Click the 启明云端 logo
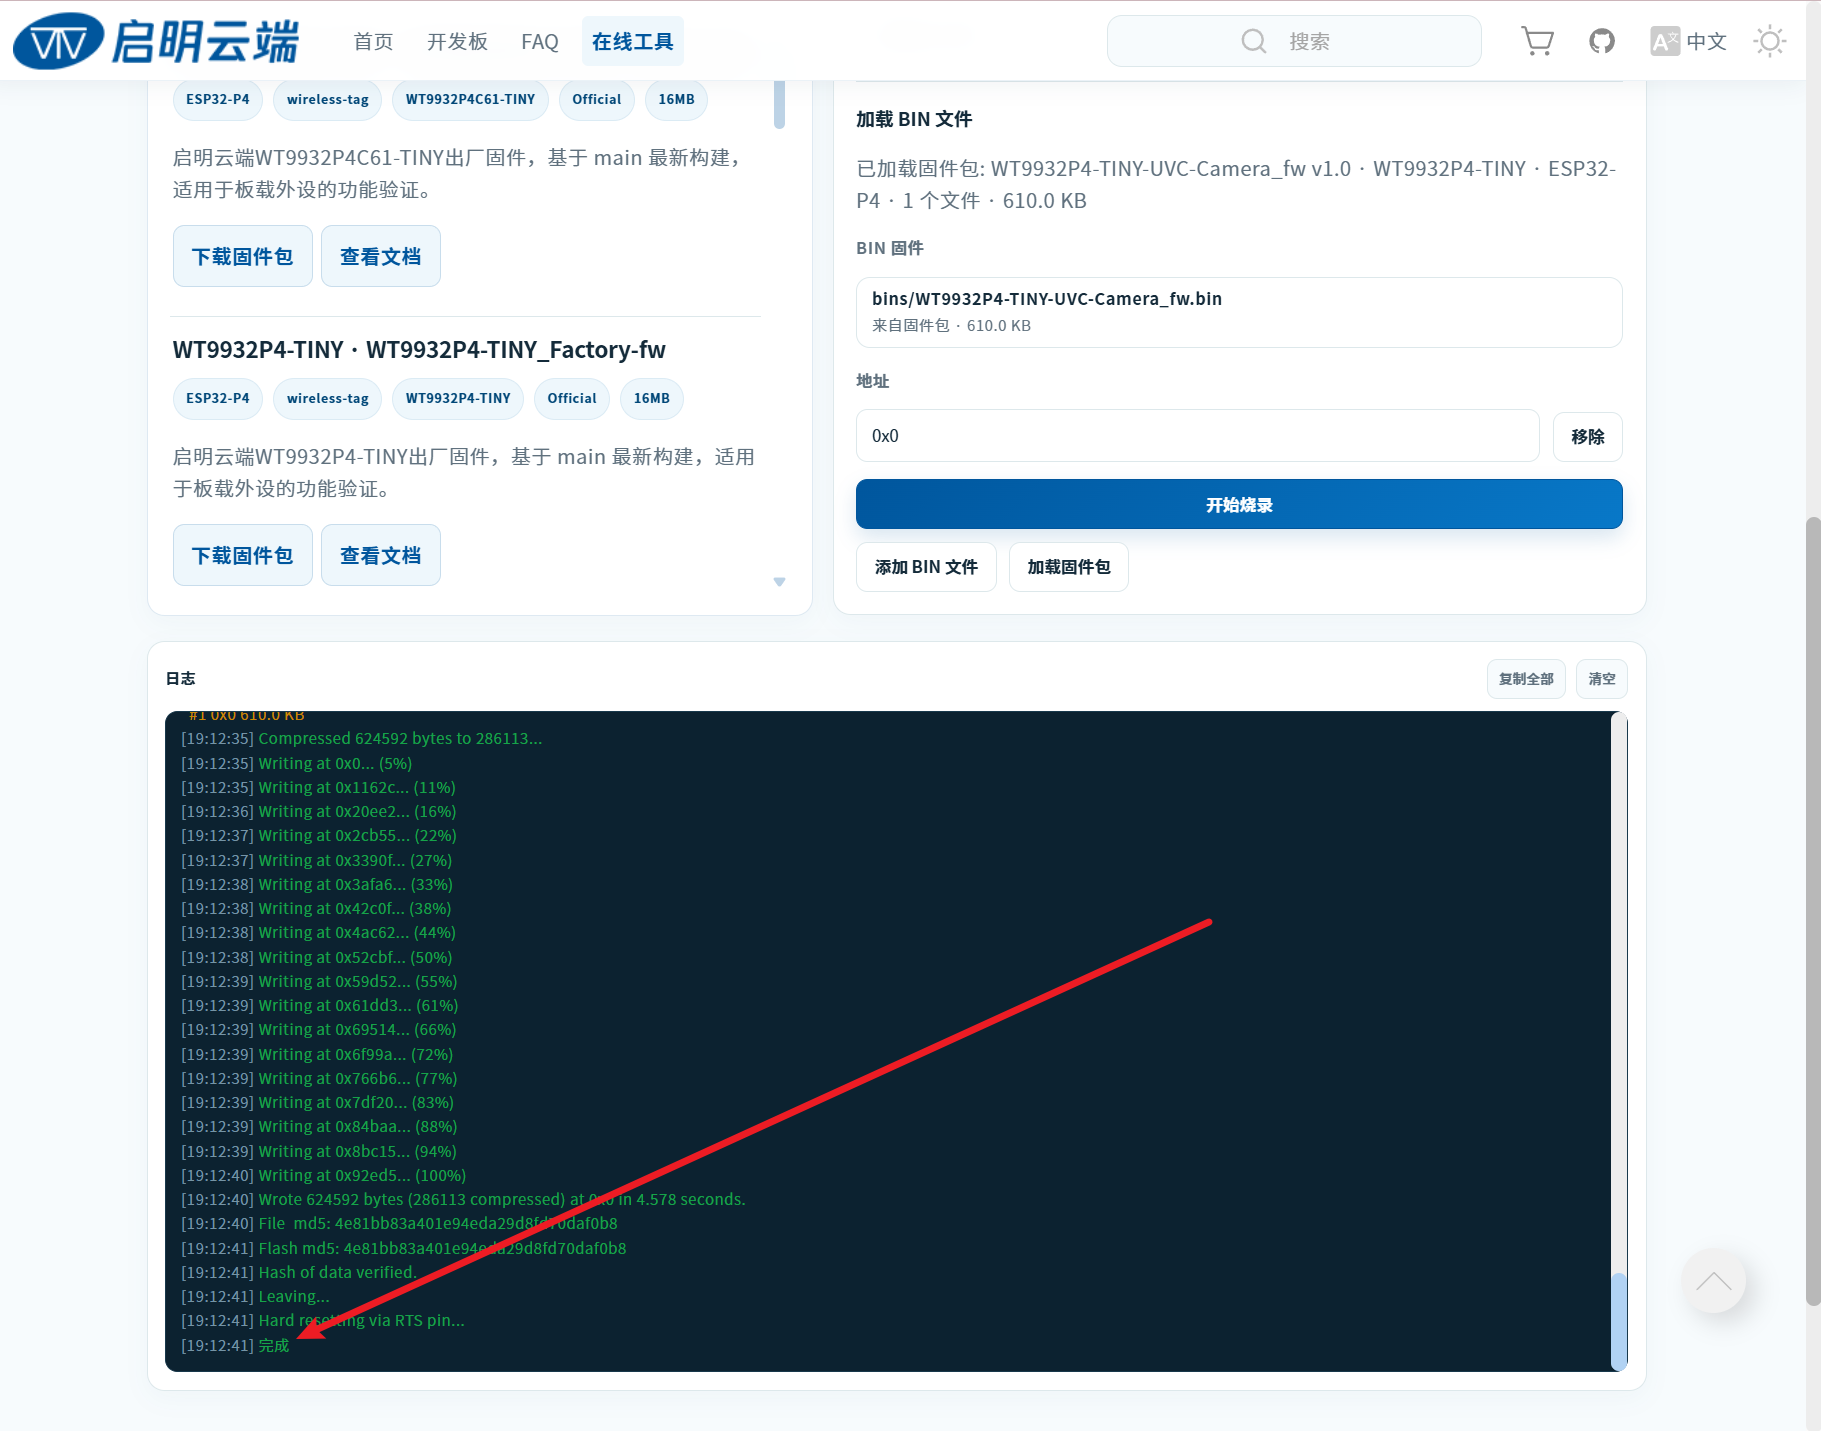 (156, 41)
